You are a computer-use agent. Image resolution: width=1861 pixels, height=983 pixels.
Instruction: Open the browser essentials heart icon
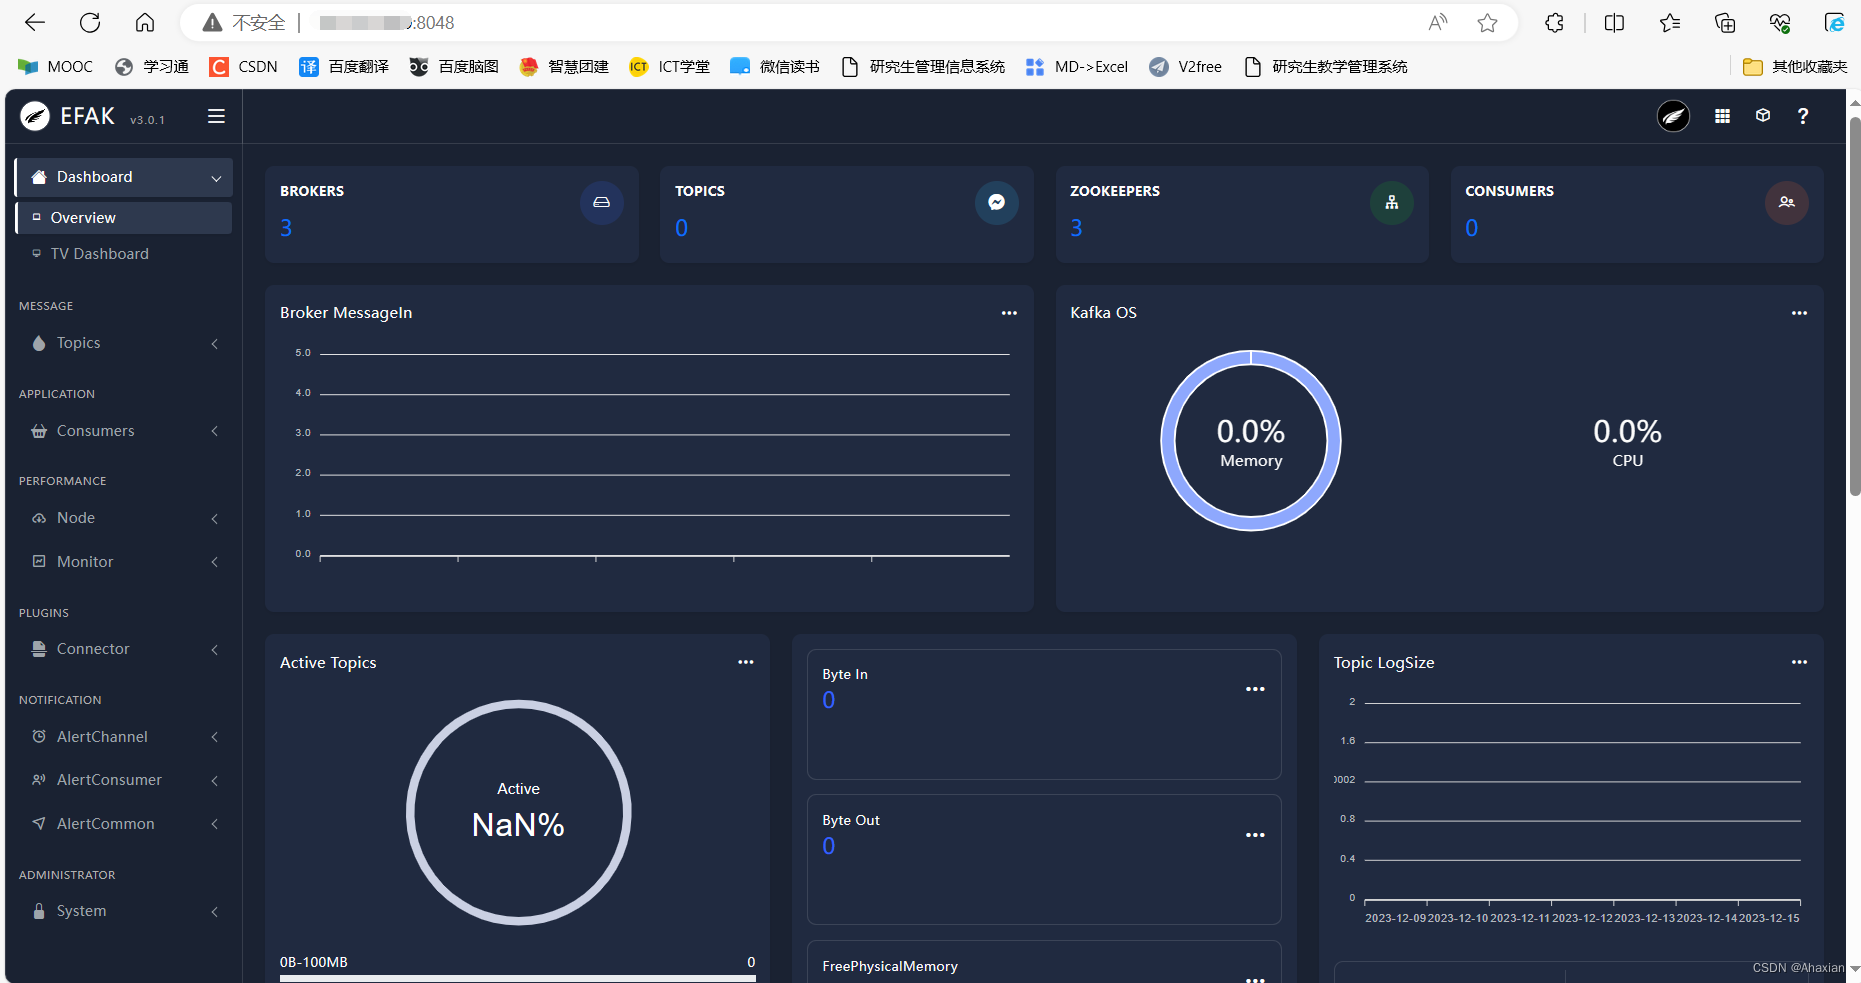click(x=1780, y=23)
